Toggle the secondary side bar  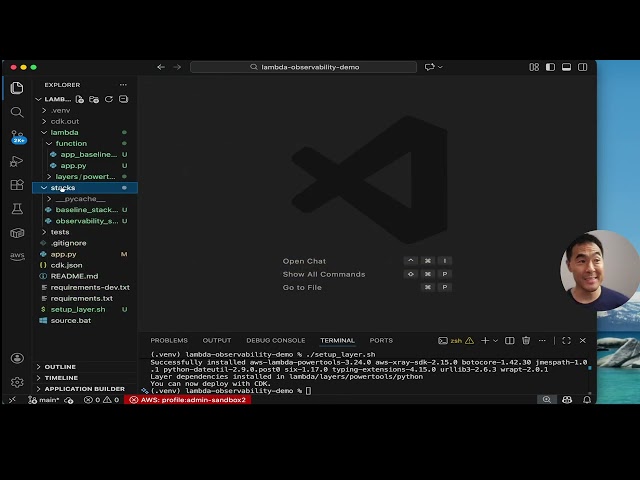(x=582, y=67)
